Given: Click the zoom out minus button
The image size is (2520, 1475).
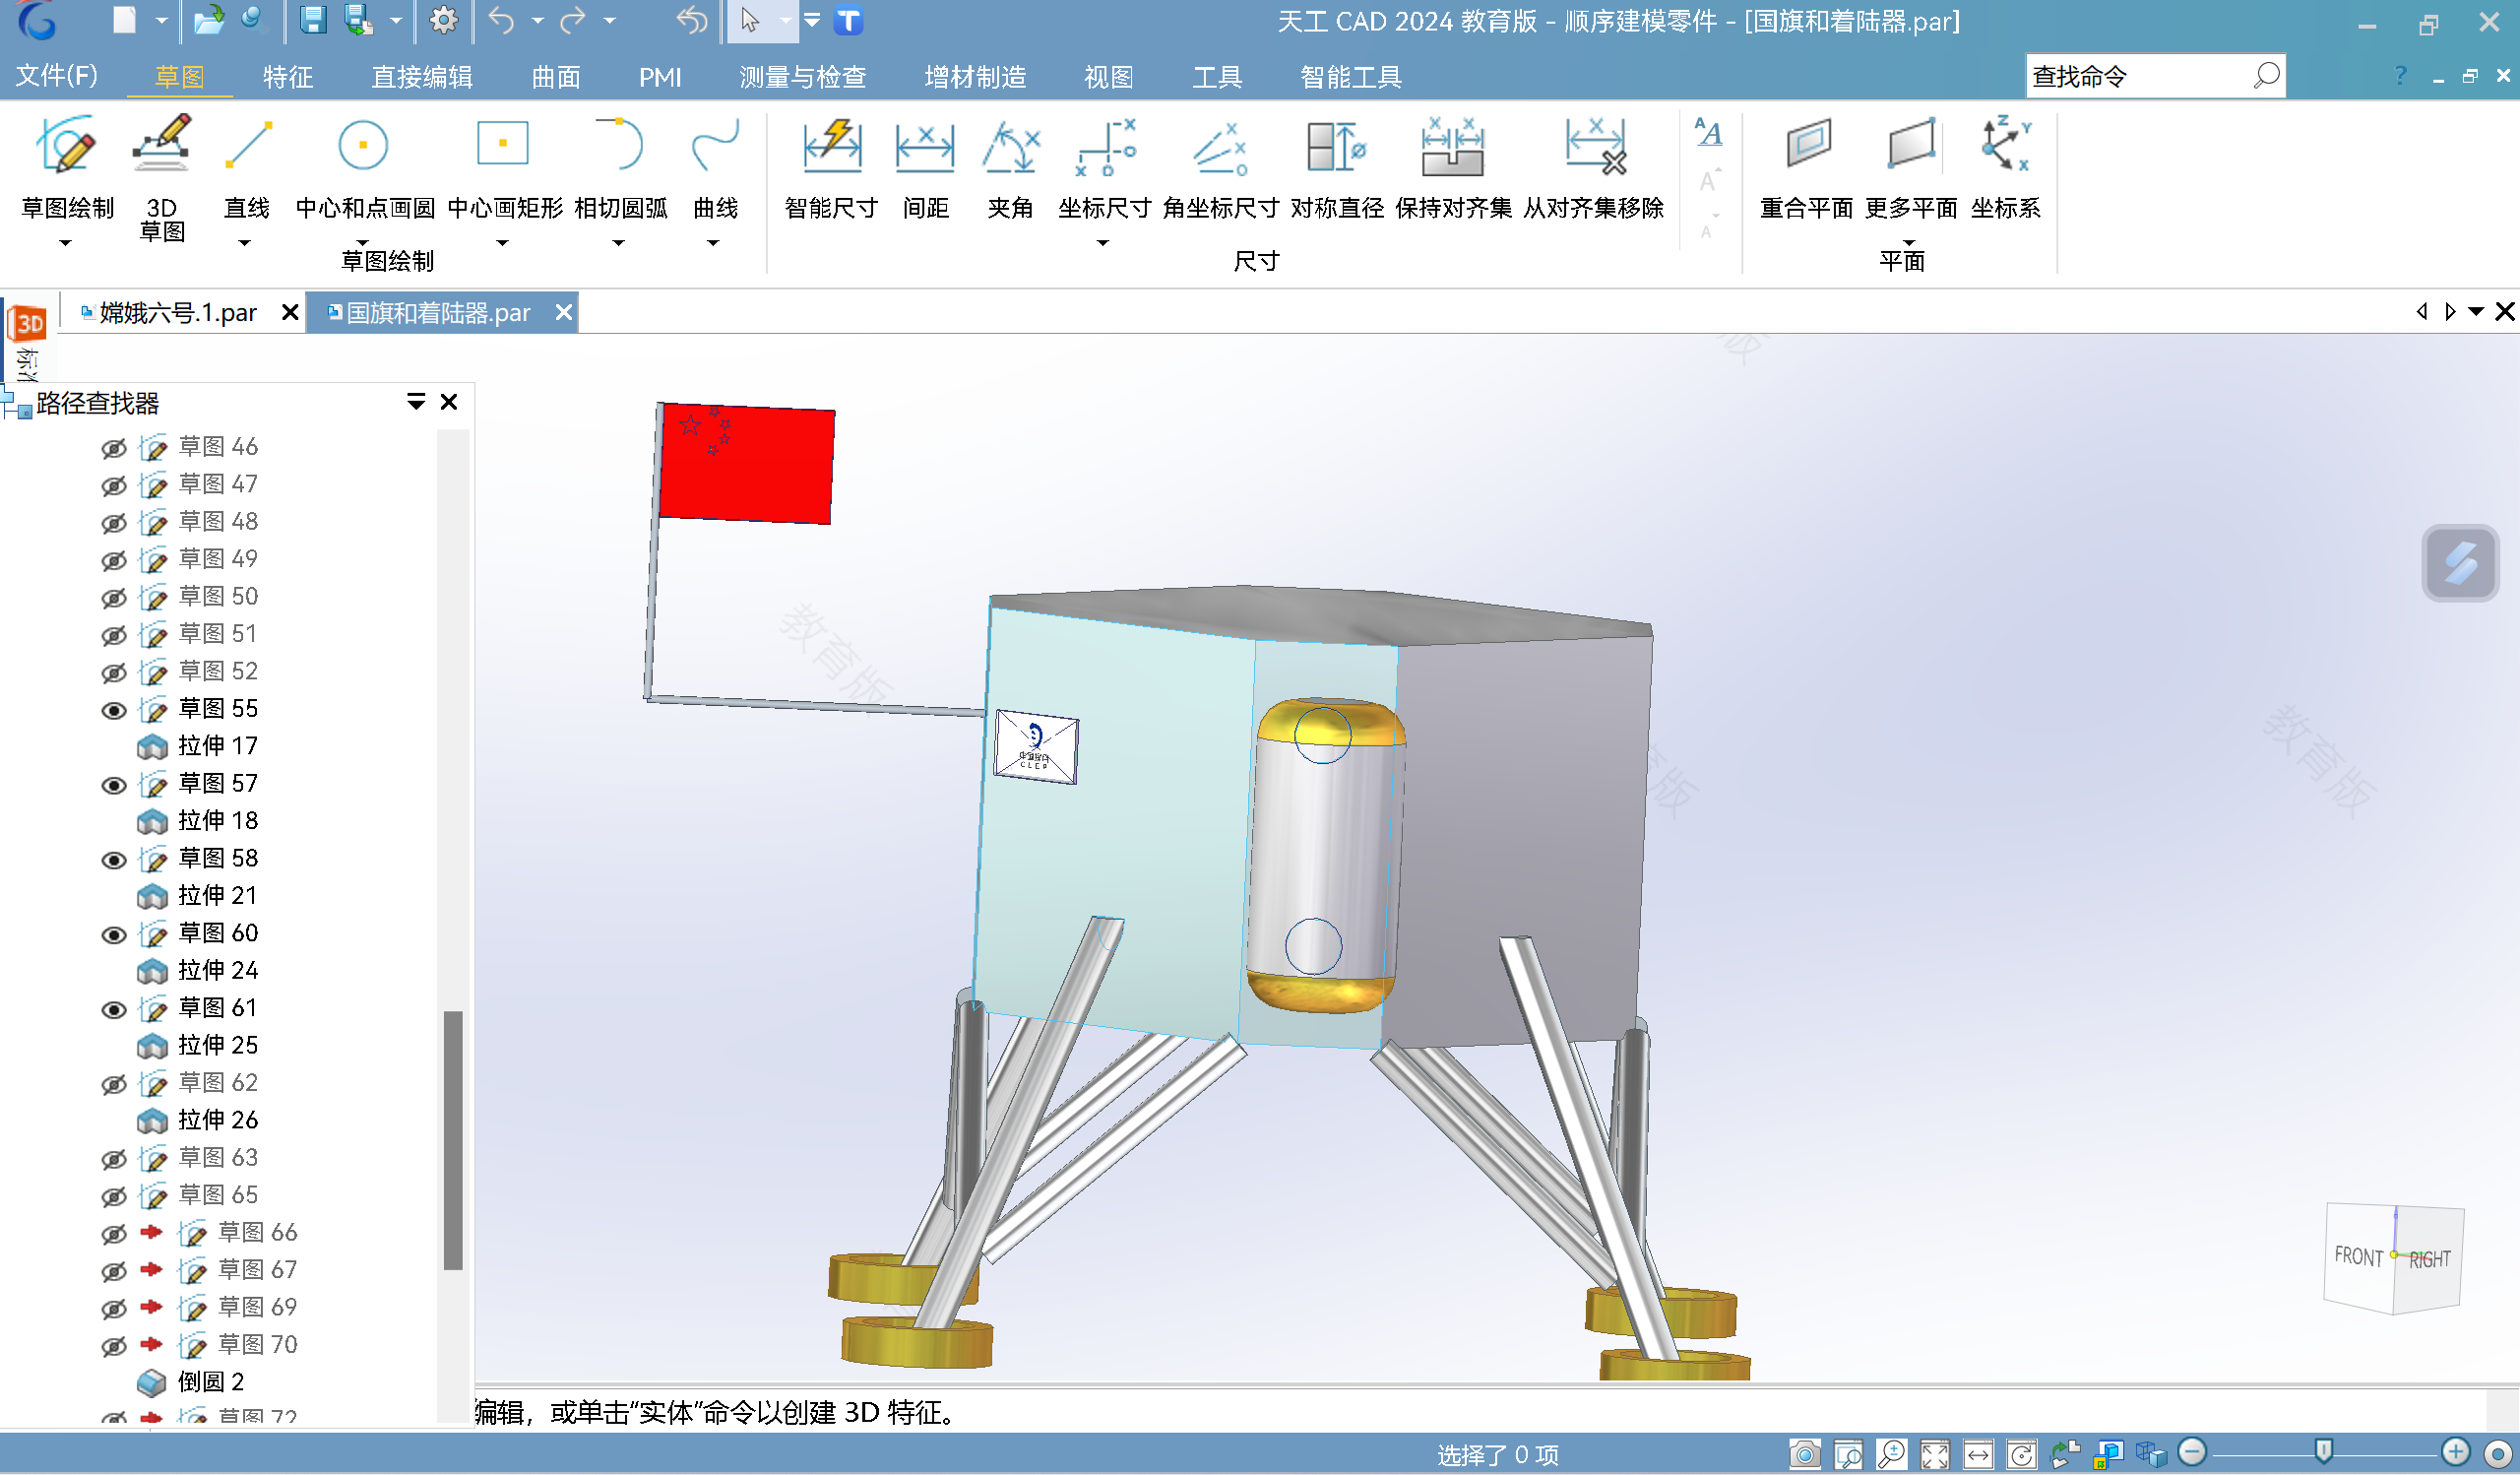Looking at the screenshot, I should pyautogui.click(x=2192, y=1452).
